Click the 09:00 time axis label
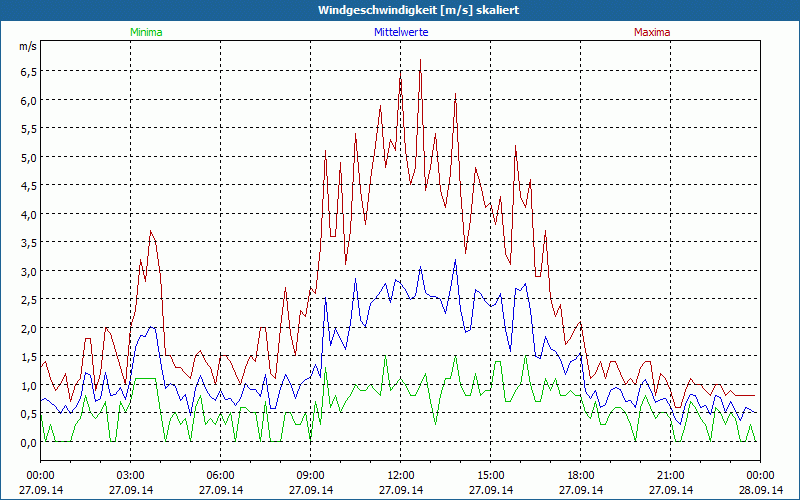 pyautogui.click(x=311, y=476)
